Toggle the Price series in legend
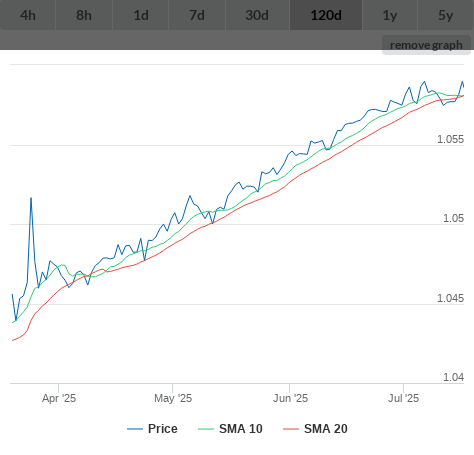474x455 pixels. [162, 429]
